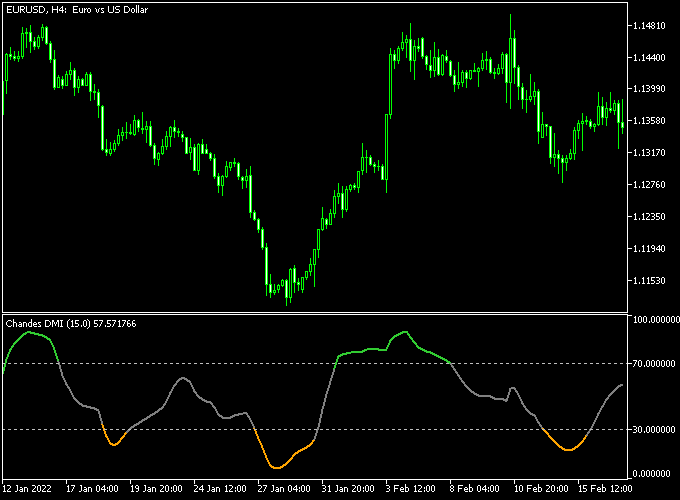
Task: Click the Chandes DMI (15.0) indicator label
Action: click(71, 323)
